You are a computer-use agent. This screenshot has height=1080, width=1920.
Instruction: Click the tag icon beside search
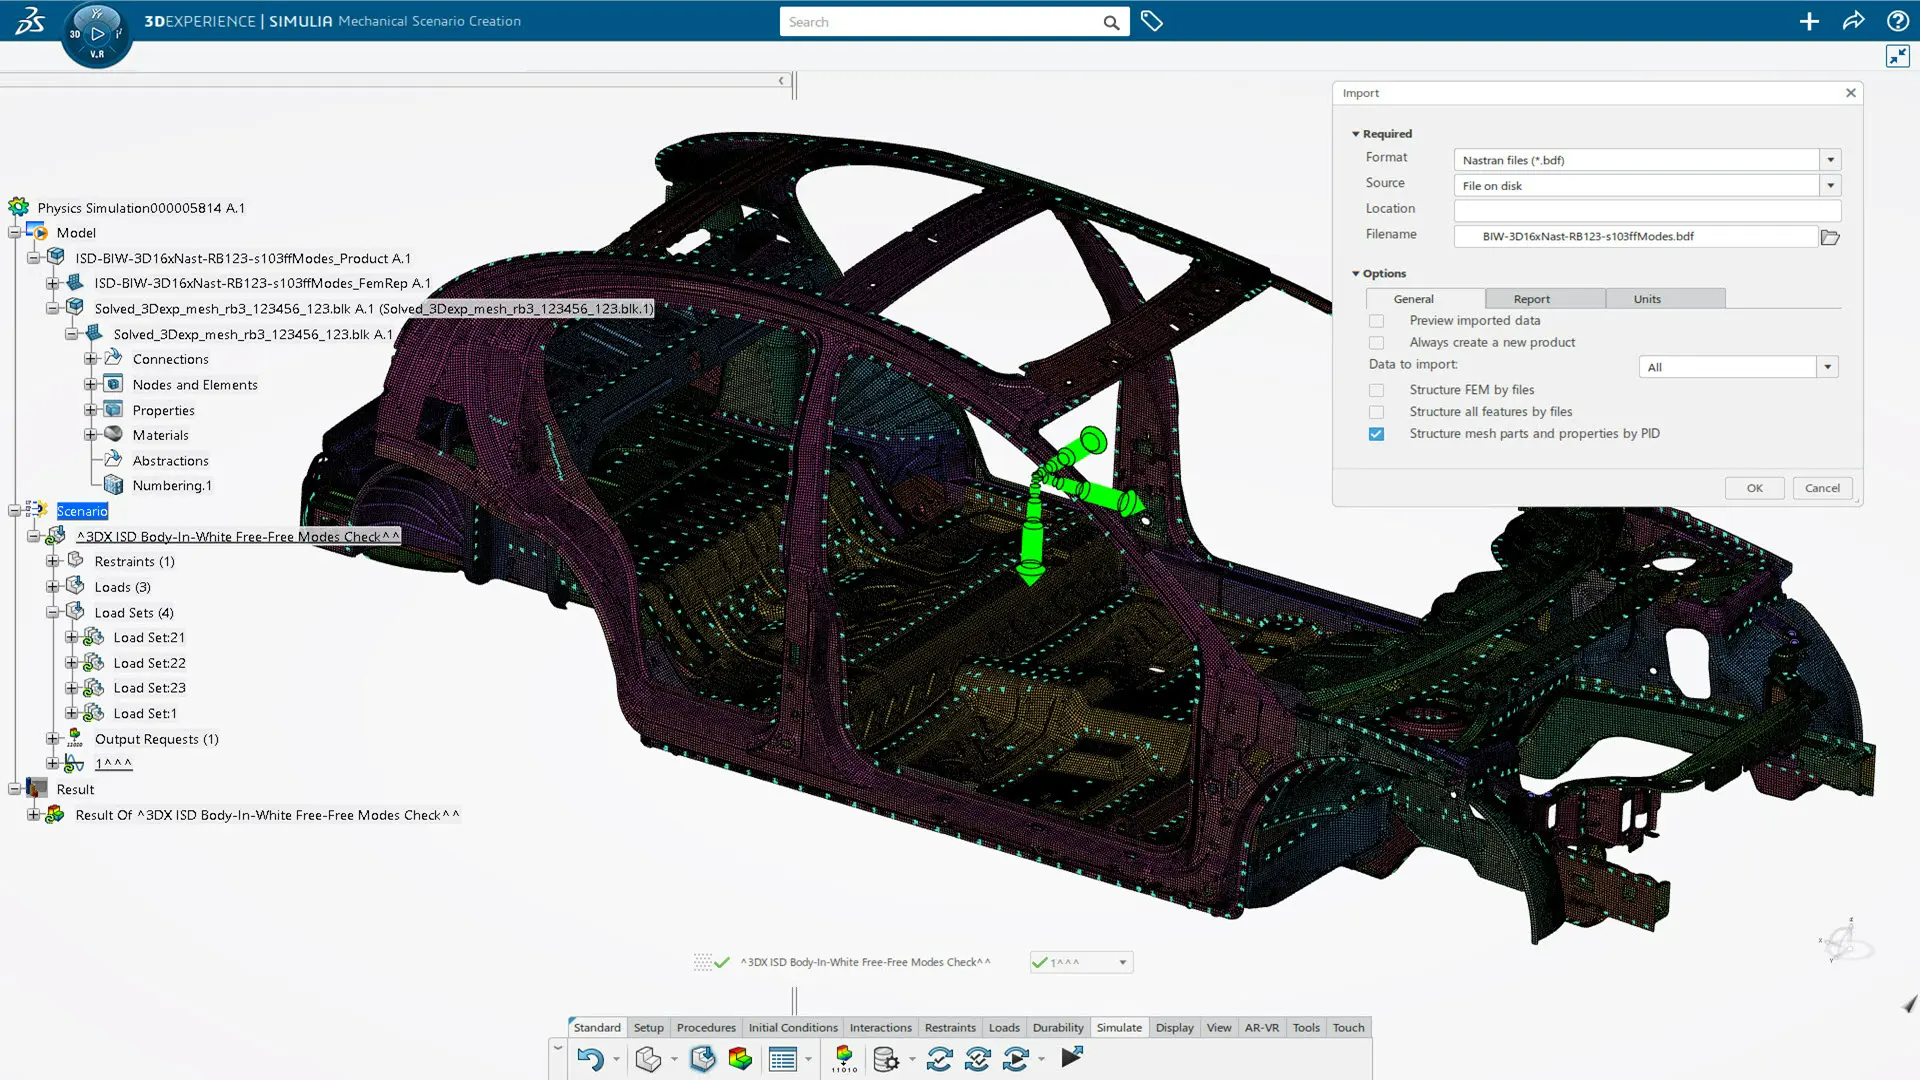(x=1152, y=21)
